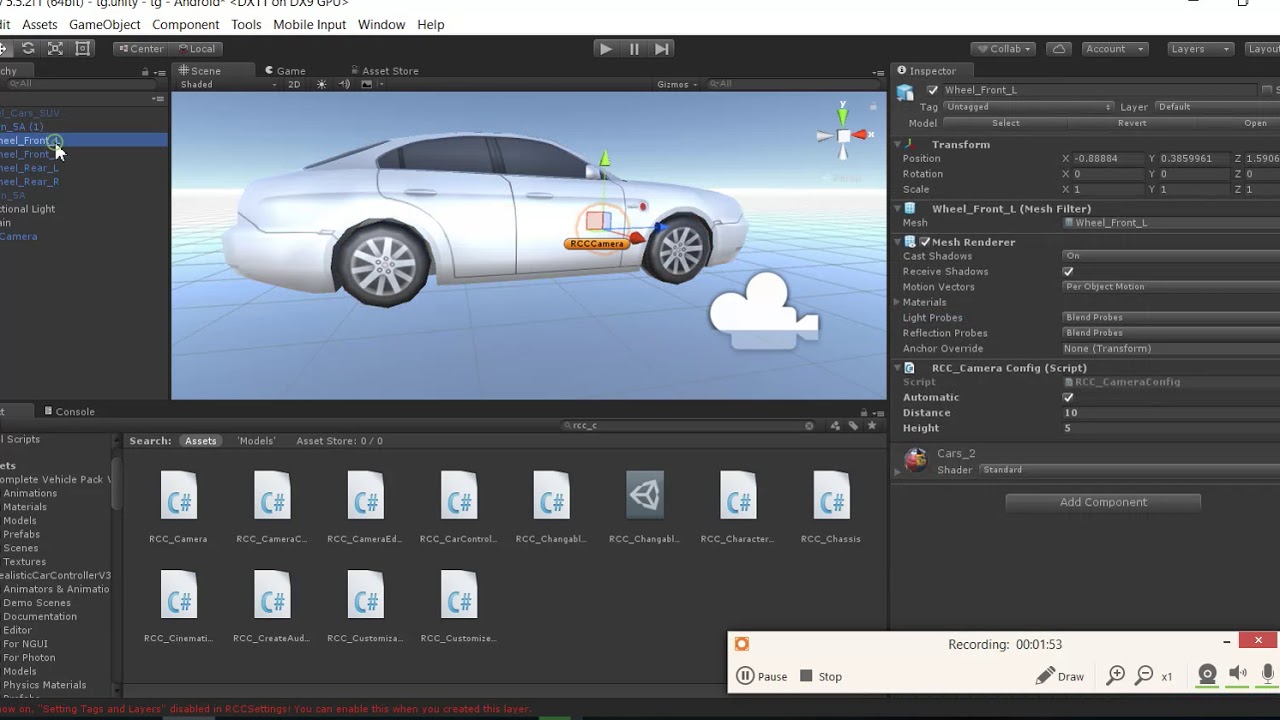Toggle the recorder speaker sound icon
Screen dimensions: 1280x720
point(1238,675)
